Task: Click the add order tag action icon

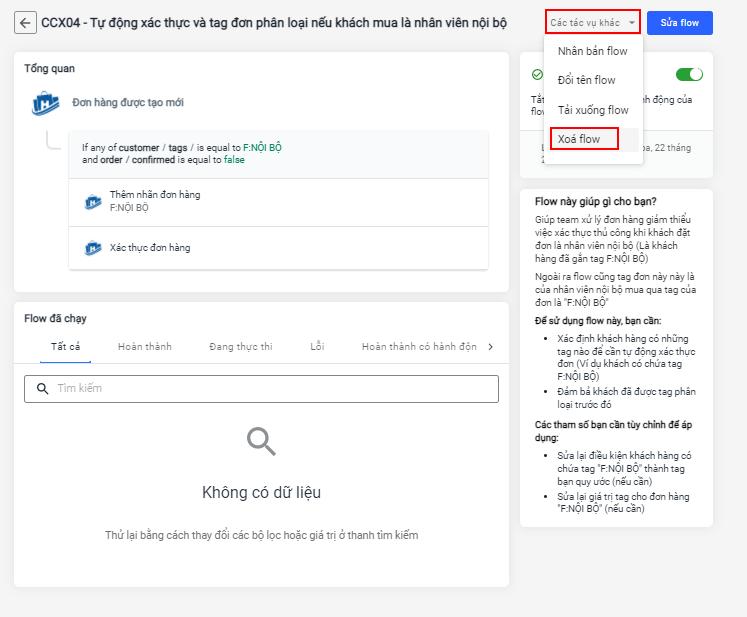Action: click(93, 201)
